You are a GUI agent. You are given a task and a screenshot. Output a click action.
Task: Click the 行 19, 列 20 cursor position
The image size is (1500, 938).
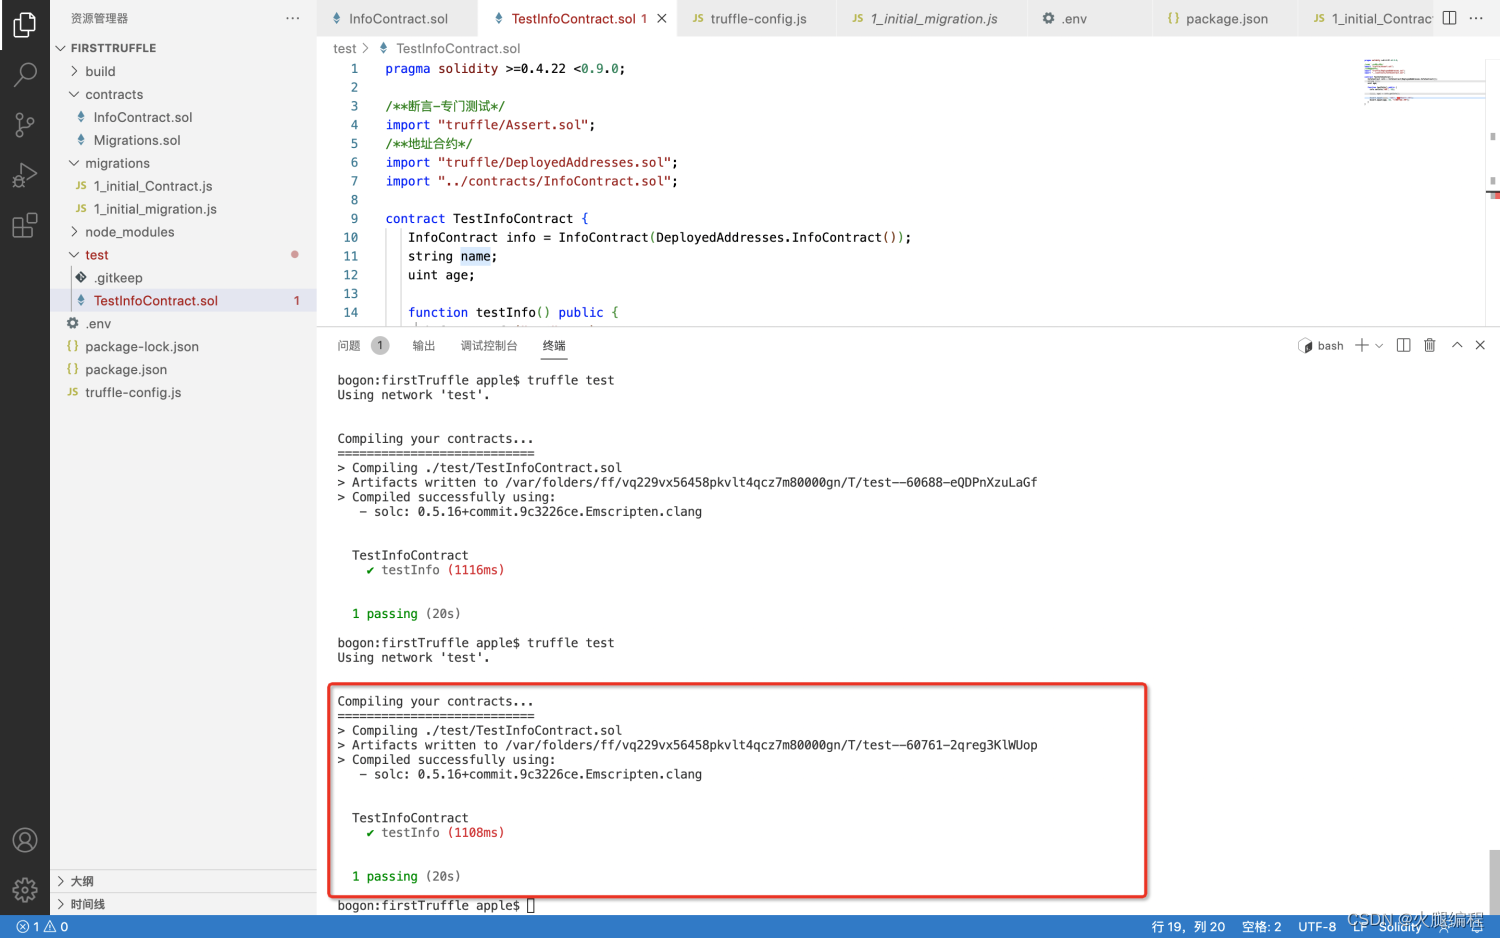click(1188, 927)
